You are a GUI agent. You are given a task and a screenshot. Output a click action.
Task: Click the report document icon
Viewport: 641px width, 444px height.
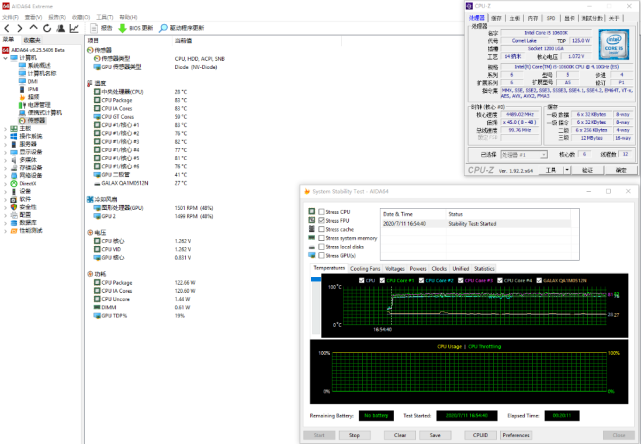[93, 29]
